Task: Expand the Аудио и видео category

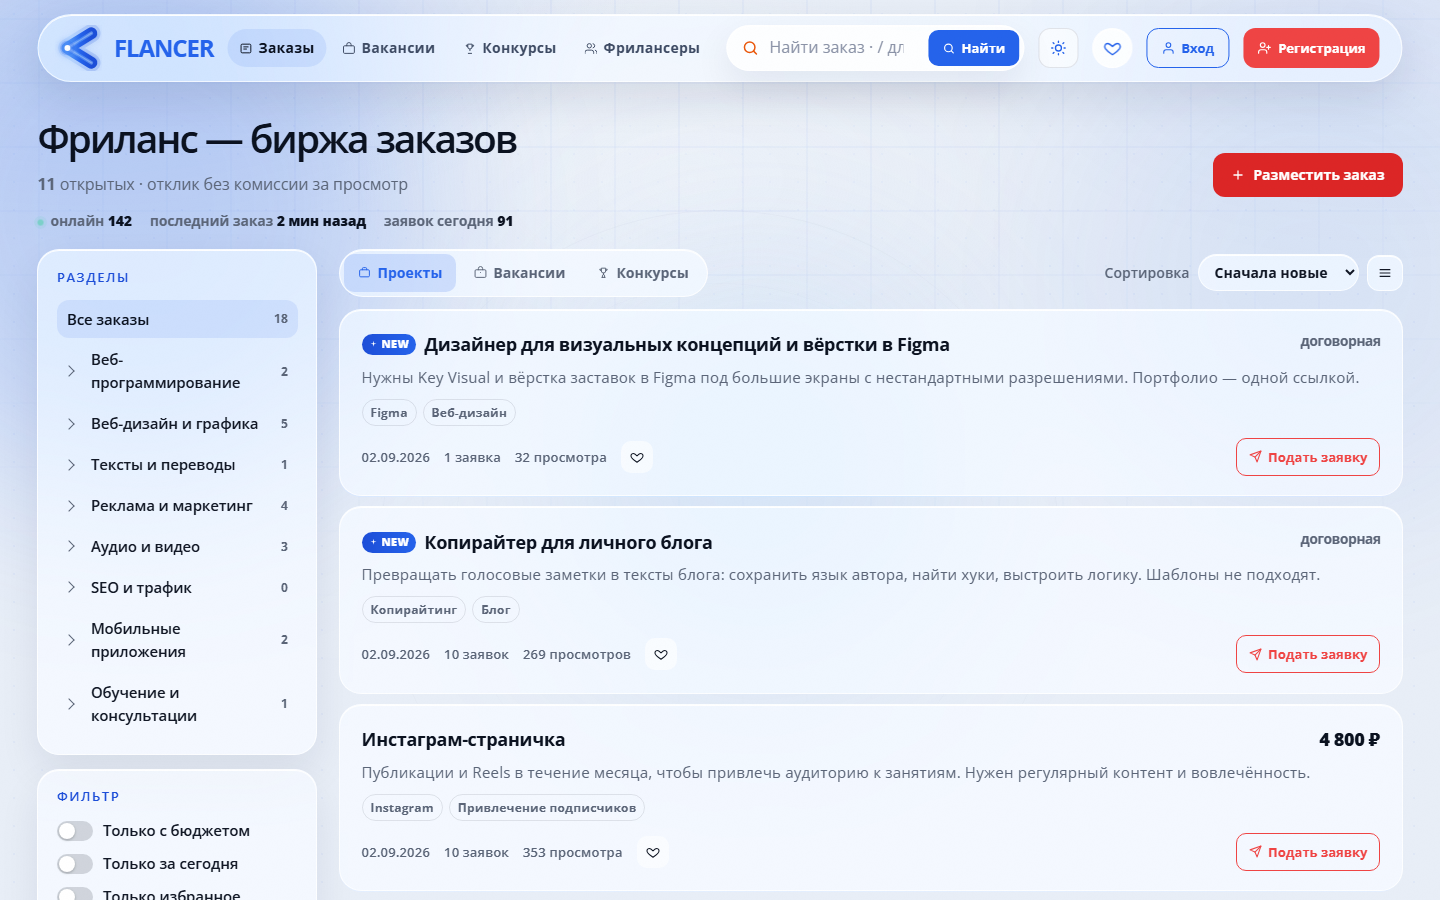Action: tap(71, 547)
